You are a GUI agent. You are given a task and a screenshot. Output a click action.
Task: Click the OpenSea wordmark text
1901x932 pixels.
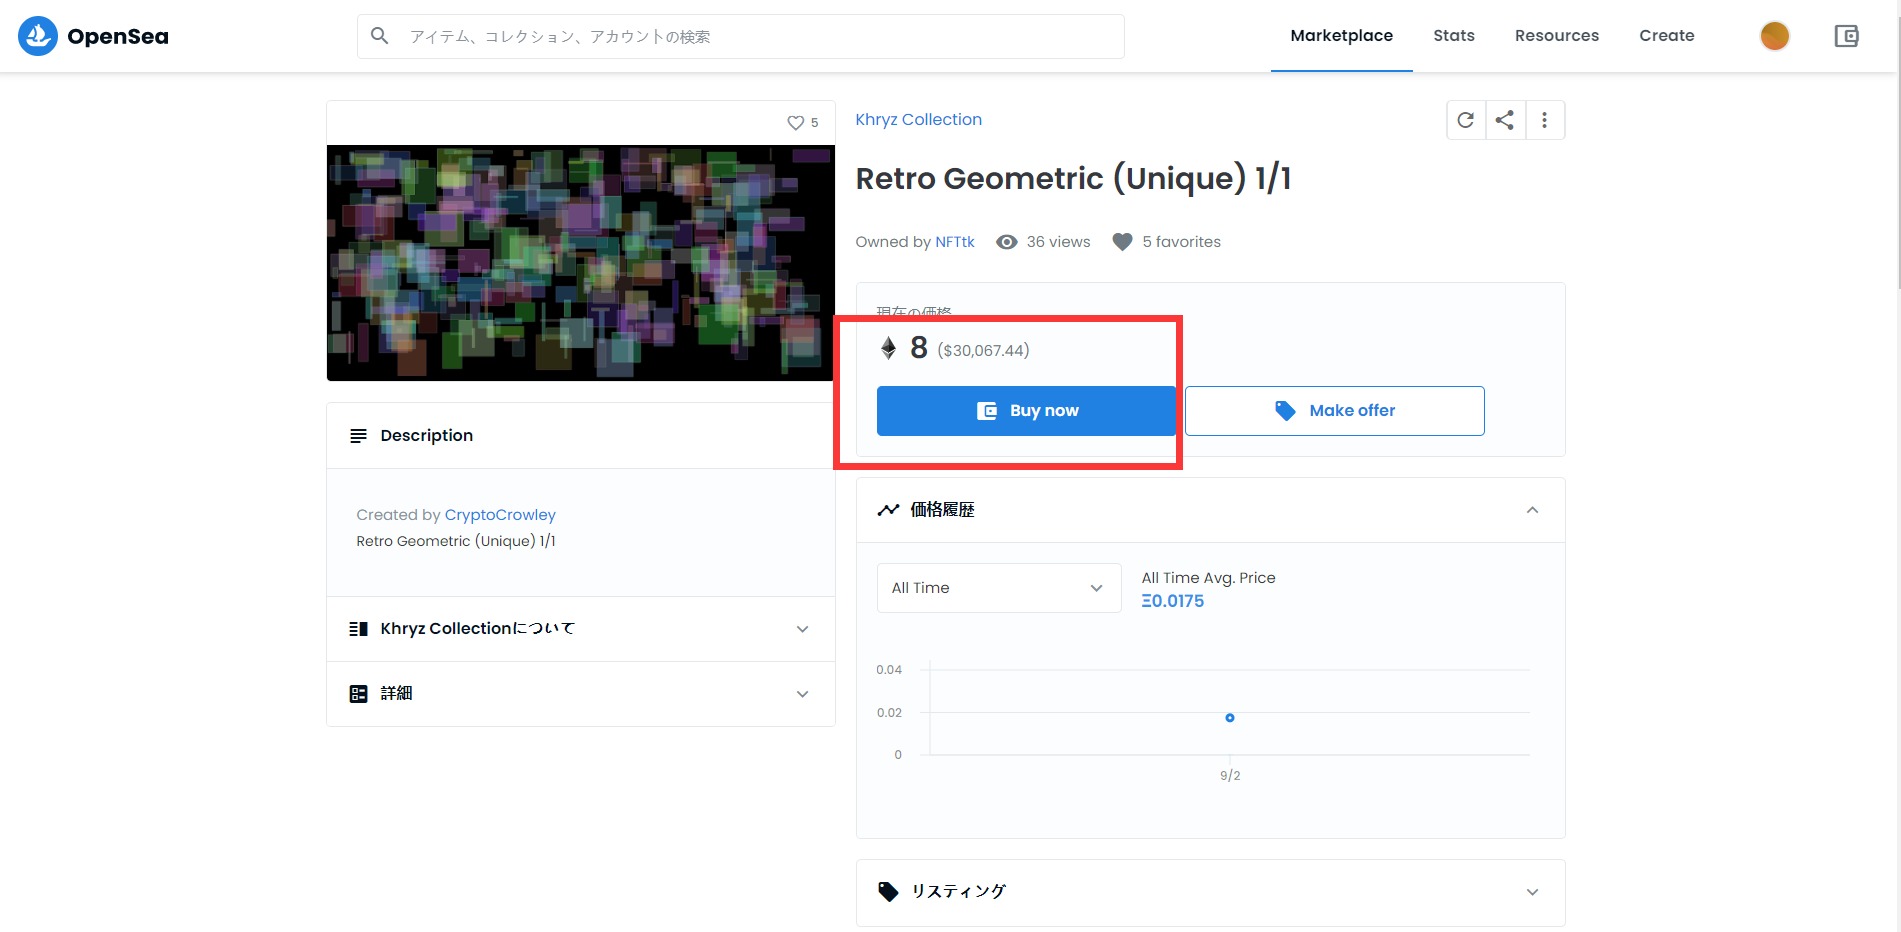(x=118, y=37)
